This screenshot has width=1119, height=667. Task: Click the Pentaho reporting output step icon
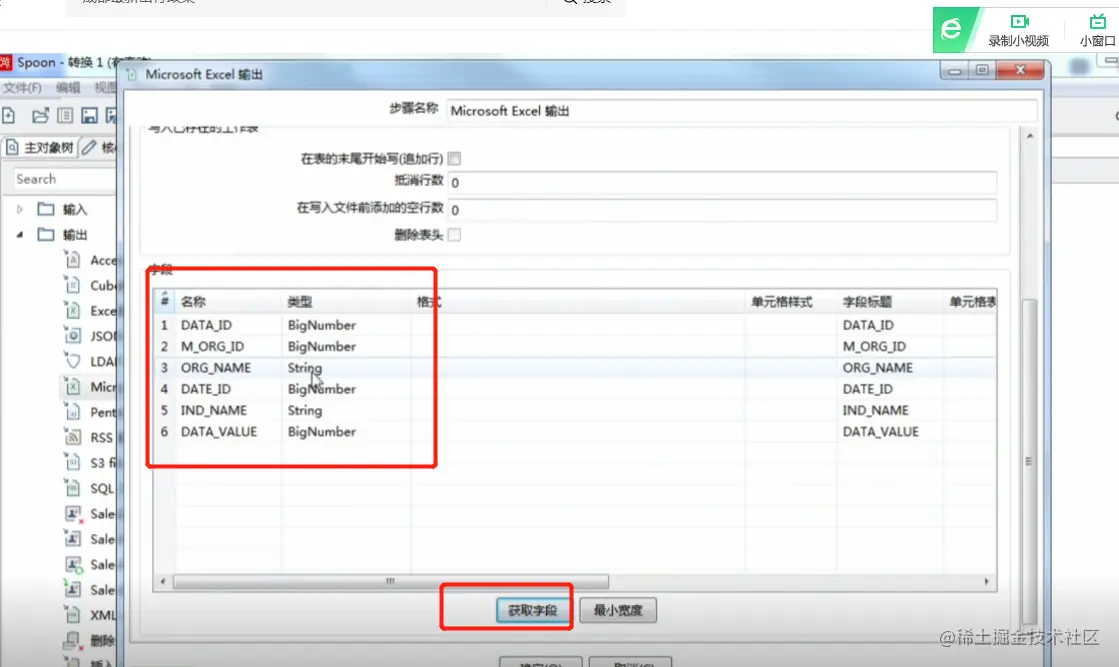point(72,412)
